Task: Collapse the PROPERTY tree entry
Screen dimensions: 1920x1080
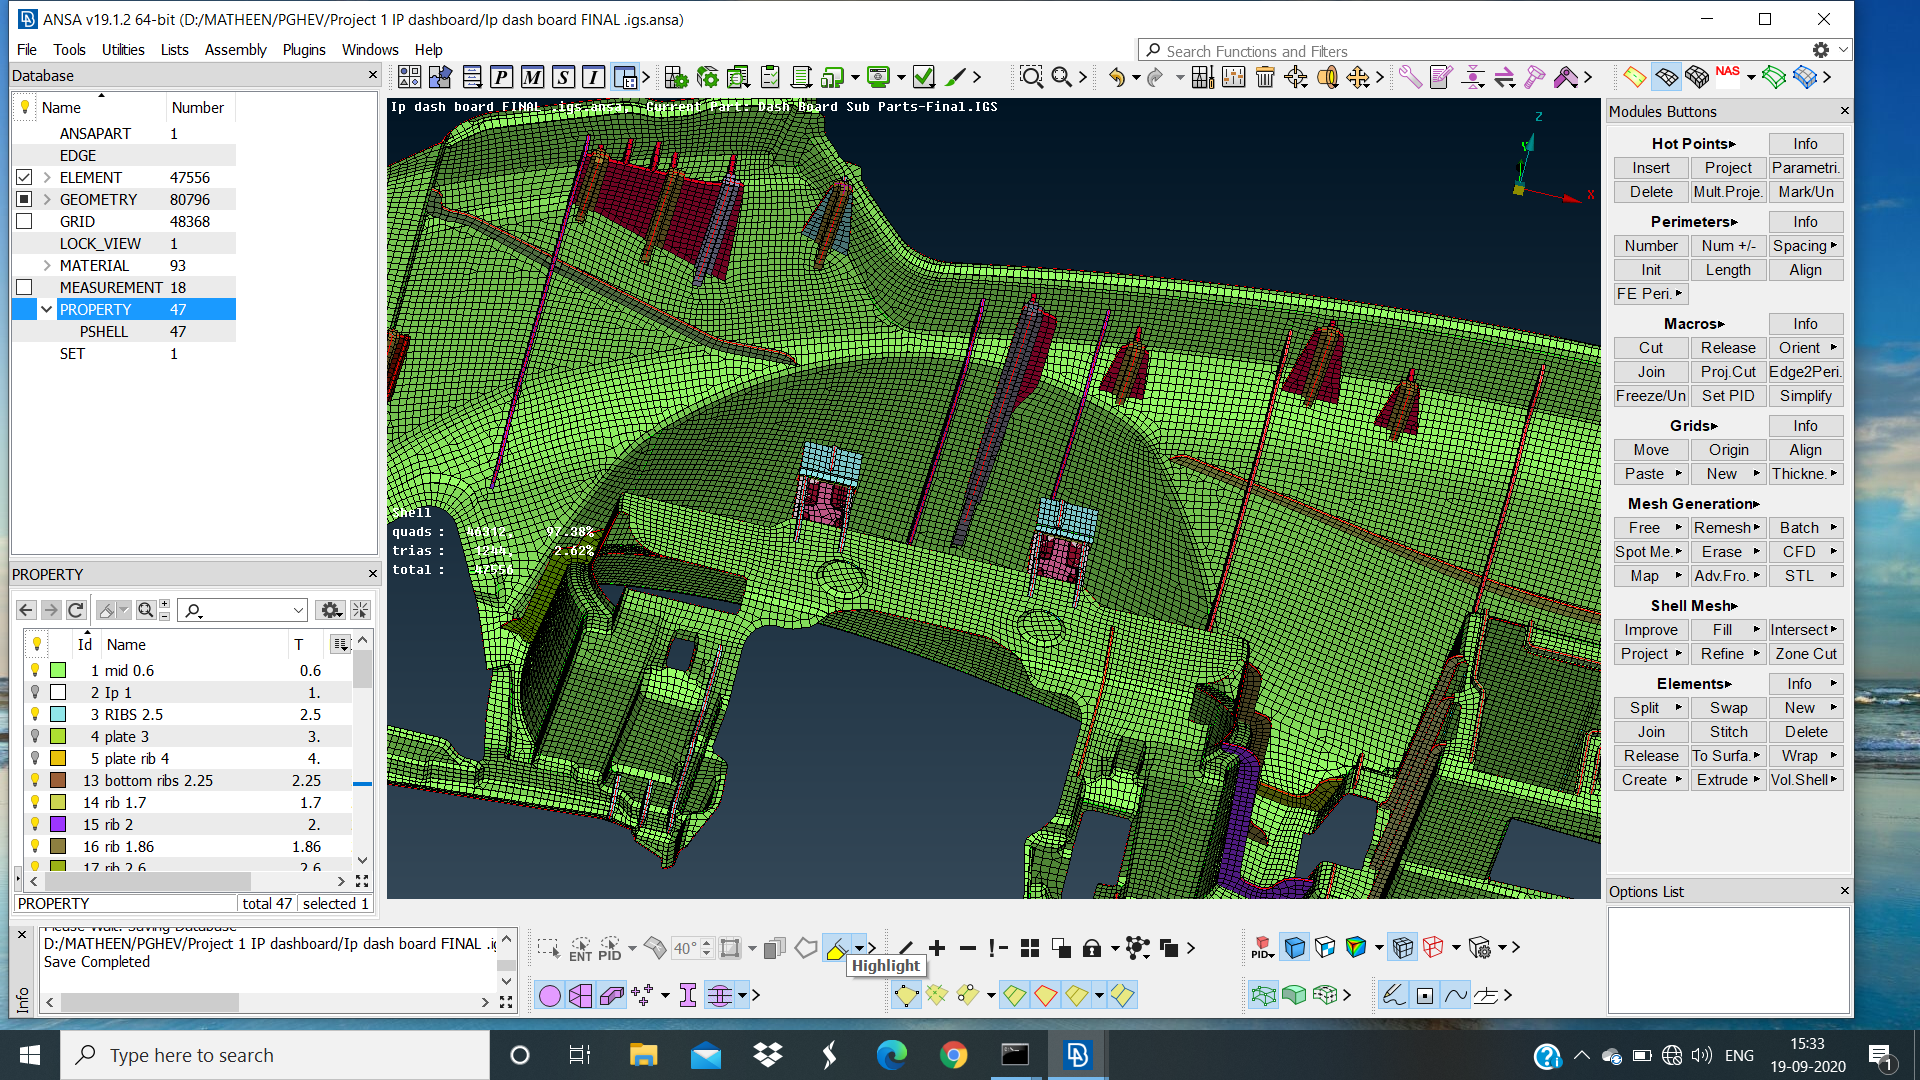Action: (x=46, y=309)
